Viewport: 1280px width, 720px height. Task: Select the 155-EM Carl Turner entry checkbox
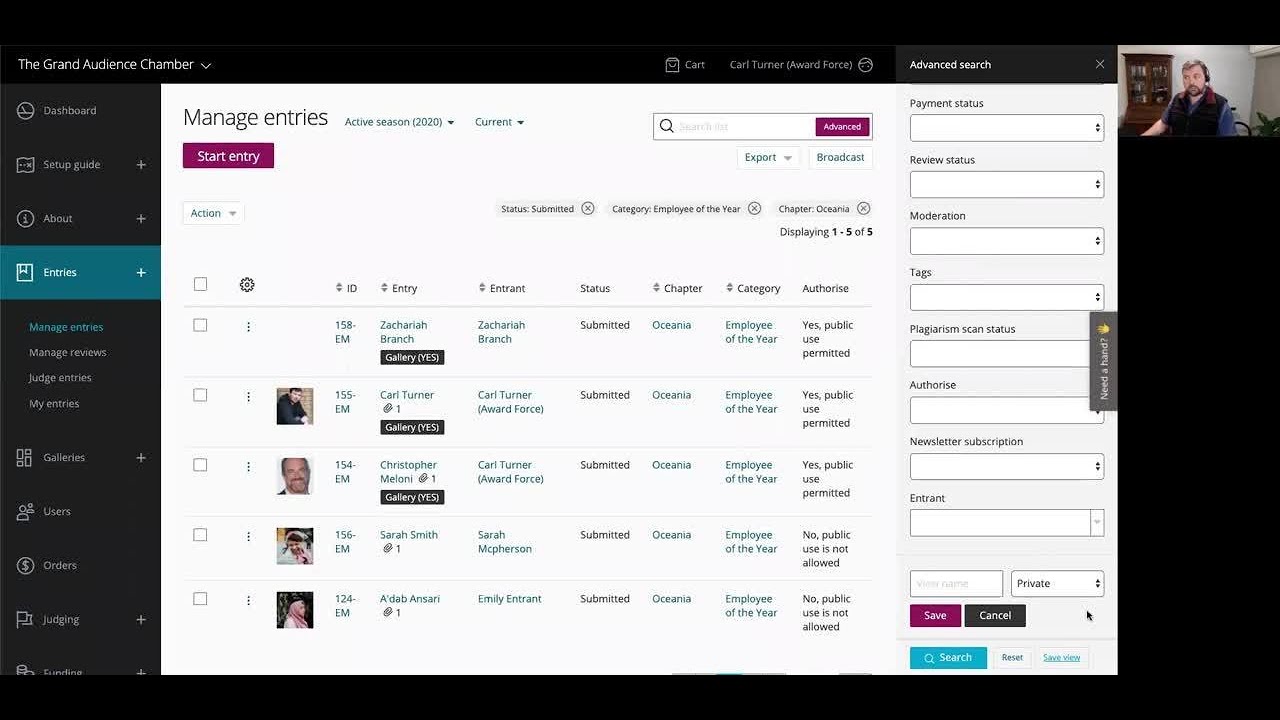[200, 395]
